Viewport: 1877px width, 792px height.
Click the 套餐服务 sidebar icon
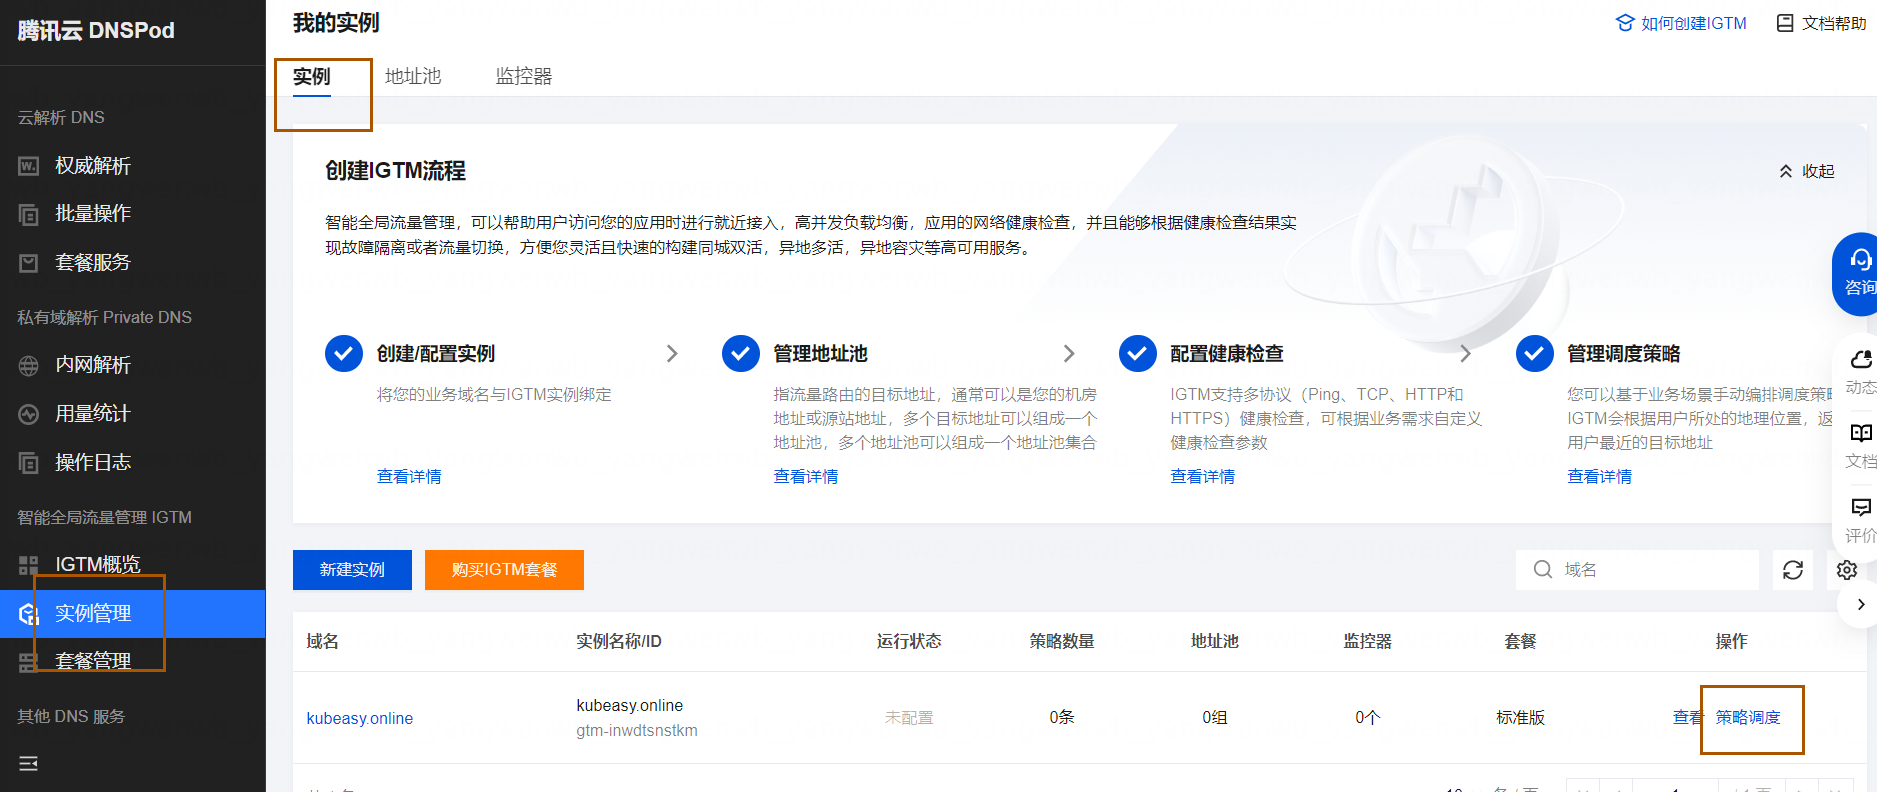[29, 263]
